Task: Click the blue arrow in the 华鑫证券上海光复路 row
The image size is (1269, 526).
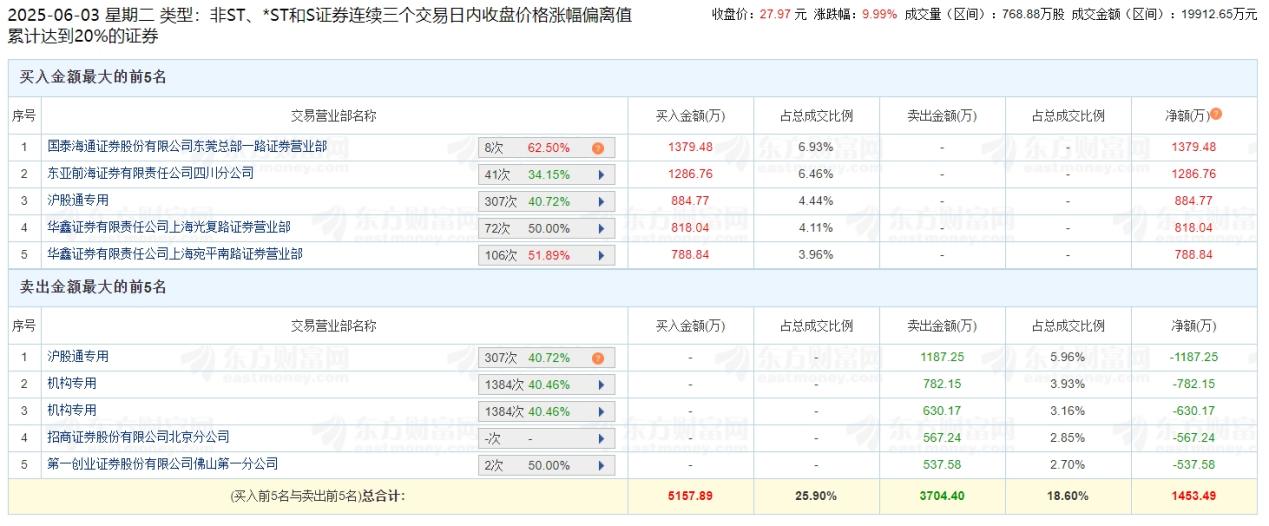Action: 601,228
